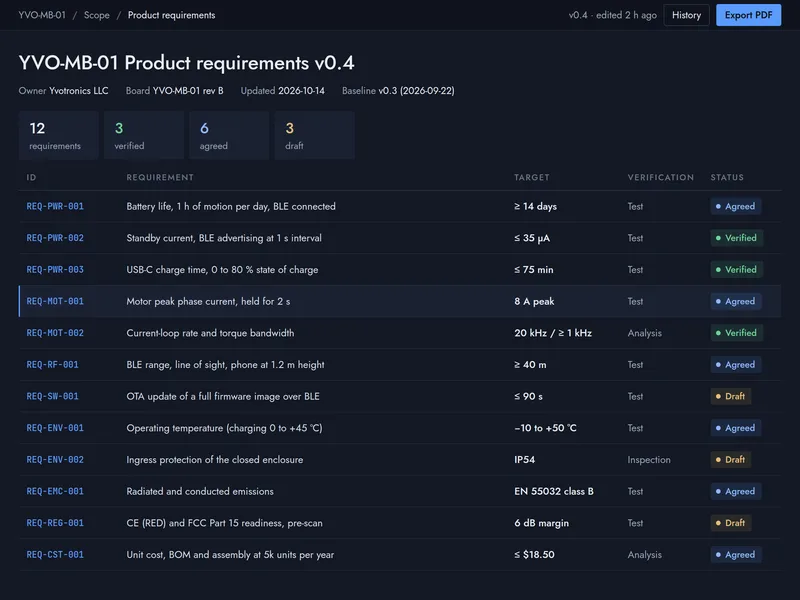Click the 'IP54' target value
Image resolution: width=800 pixels, height=600 pixels.
pos(524,460)
